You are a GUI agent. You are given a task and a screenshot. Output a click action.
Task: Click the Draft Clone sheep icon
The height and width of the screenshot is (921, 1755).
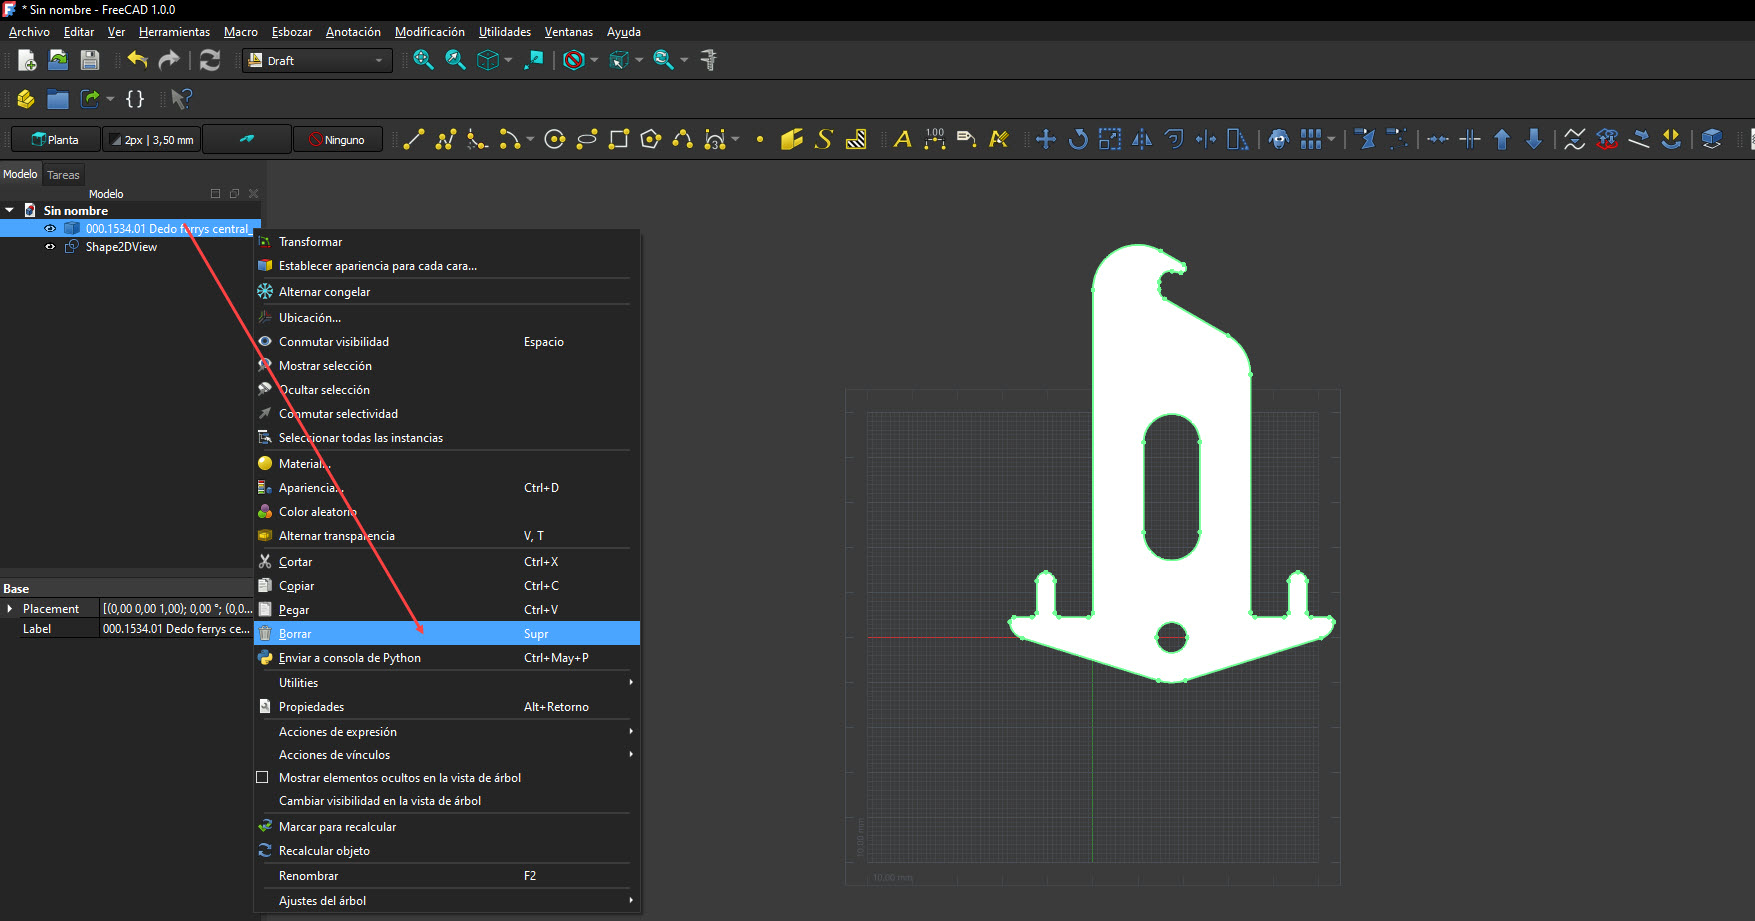(x=1279, y=139)
